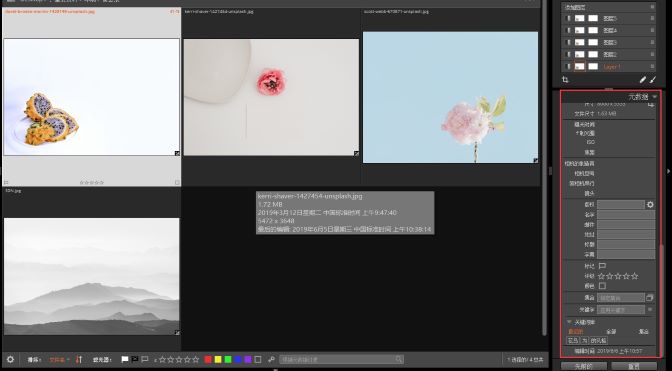Select the Crop tool below layers
Image resolution: width=672 pixels, height=371 pixels.
pos(565,80)
